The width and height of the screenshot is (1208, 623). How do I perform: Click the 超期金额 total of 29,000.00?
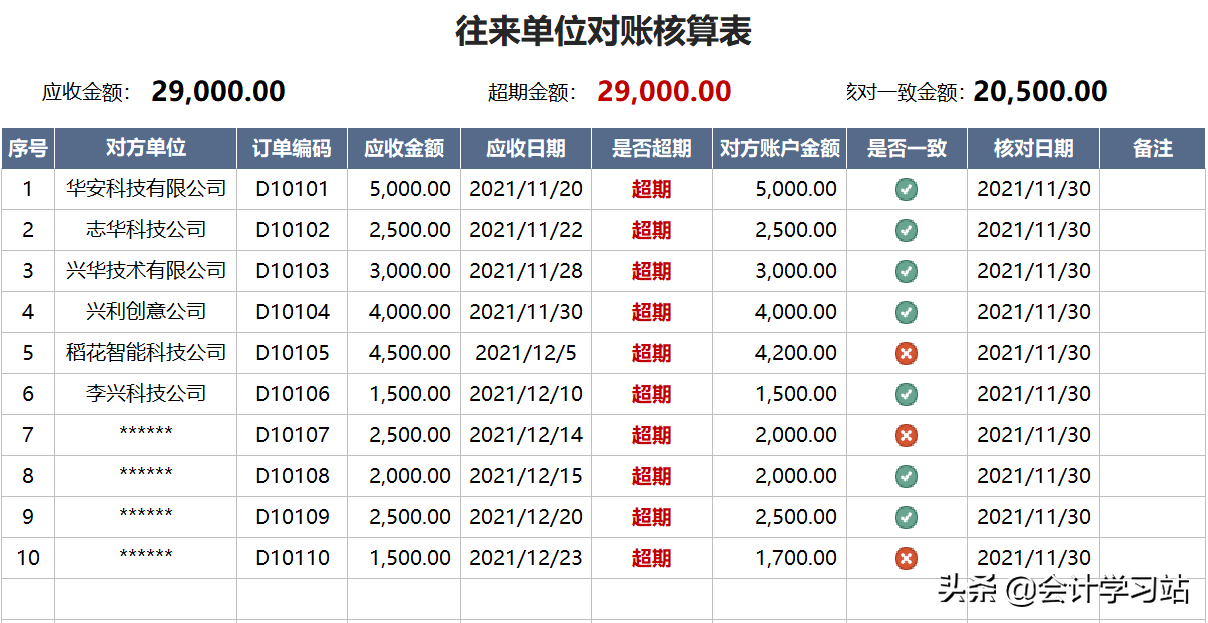(665, 91)
